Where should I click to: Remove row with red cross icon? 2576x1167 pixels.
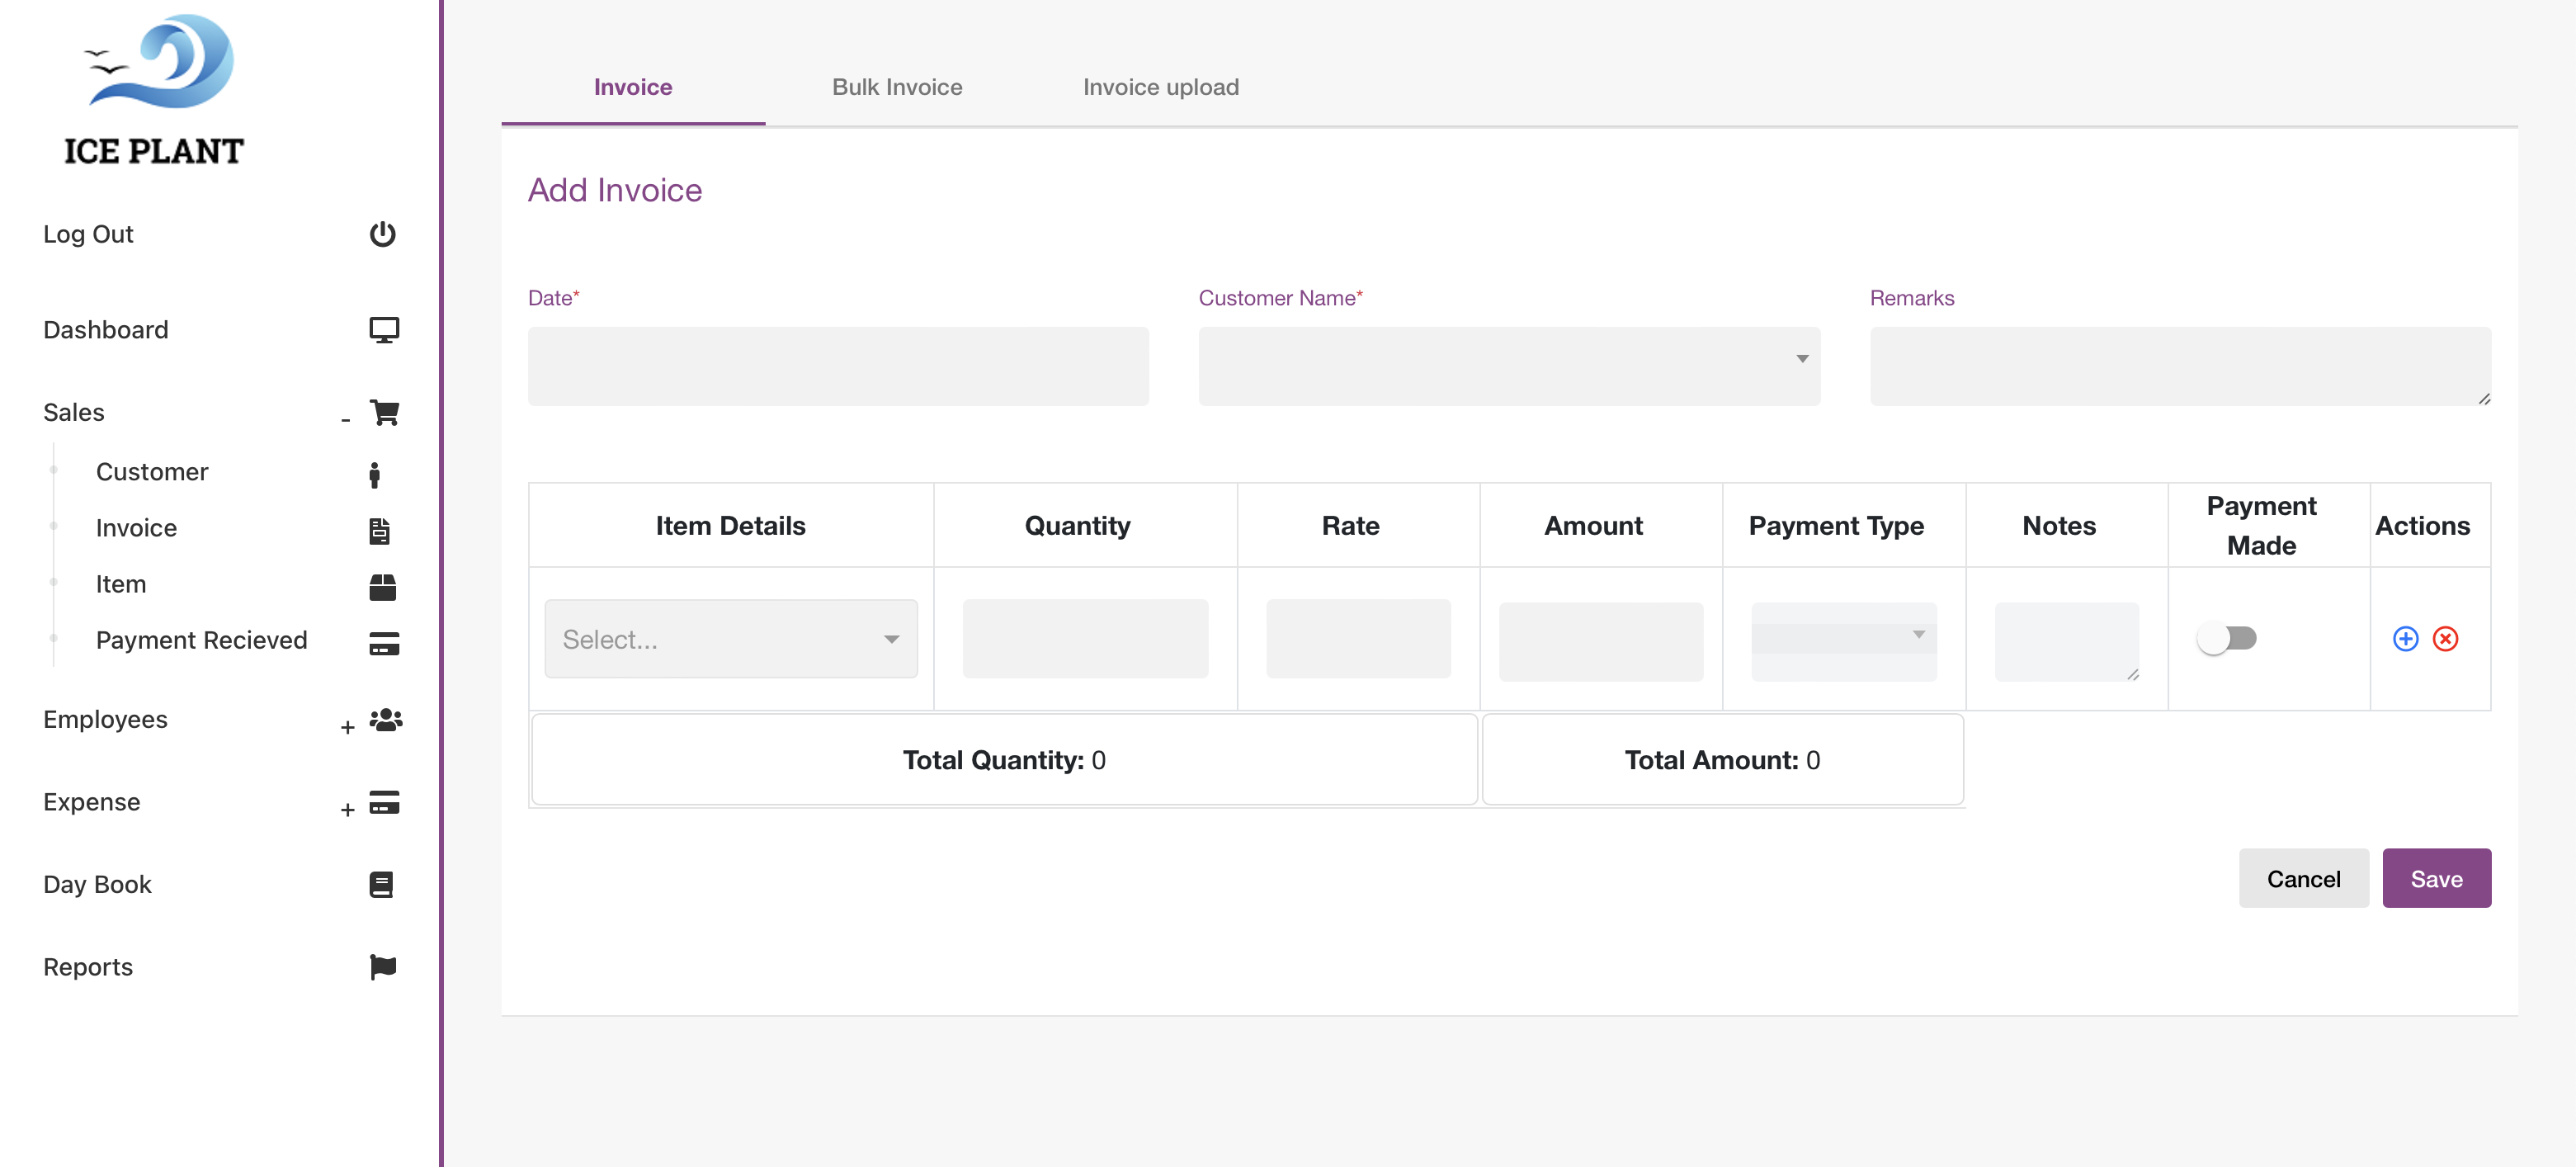tap(2445, 639)
